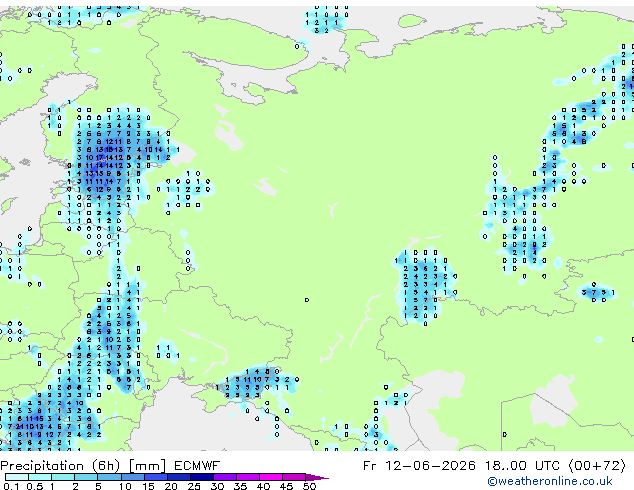
Task: Select the 45–50 mm legend swatch
Action: coord(294,477)
